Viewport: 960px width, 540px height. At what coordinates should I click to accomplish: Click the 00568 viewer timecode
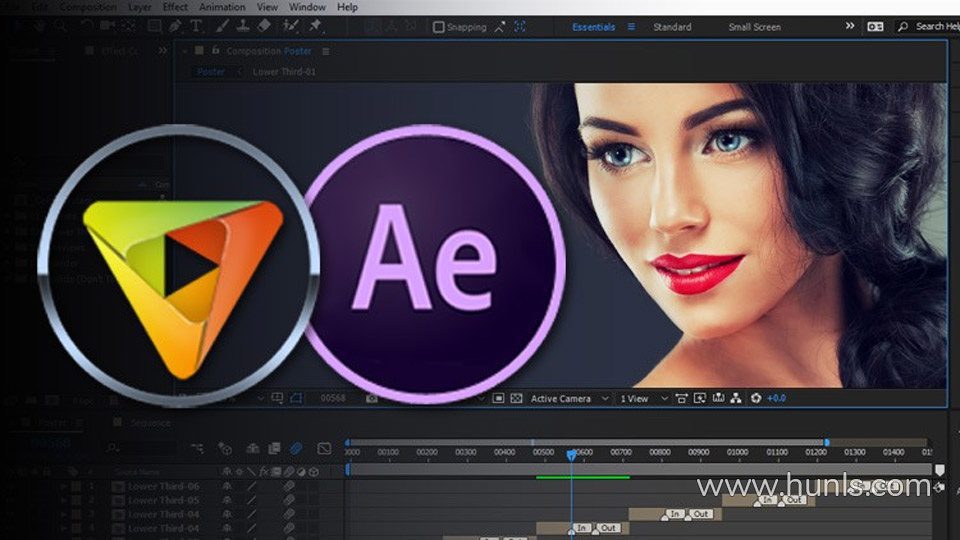click(x=333, y=399)
